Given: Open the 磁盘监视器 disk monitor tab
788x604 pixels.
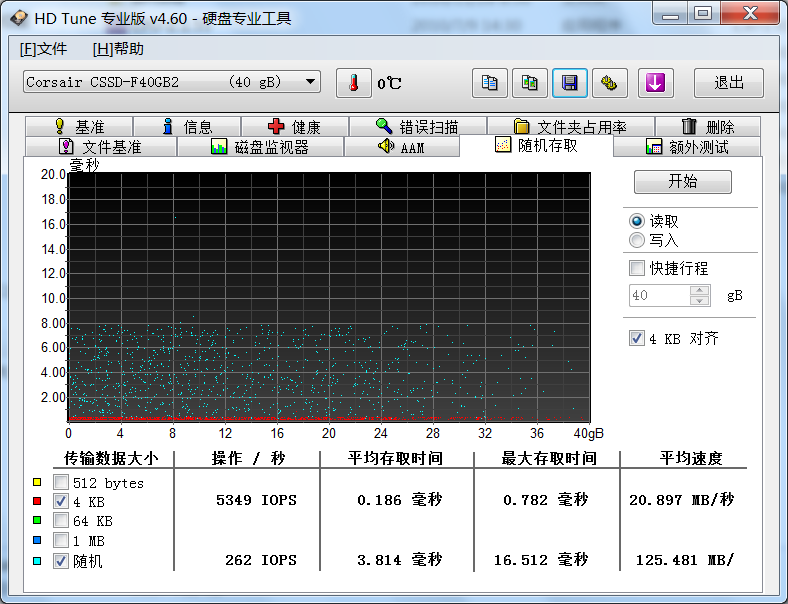Looking at the screenshot, I should point(260,147).
